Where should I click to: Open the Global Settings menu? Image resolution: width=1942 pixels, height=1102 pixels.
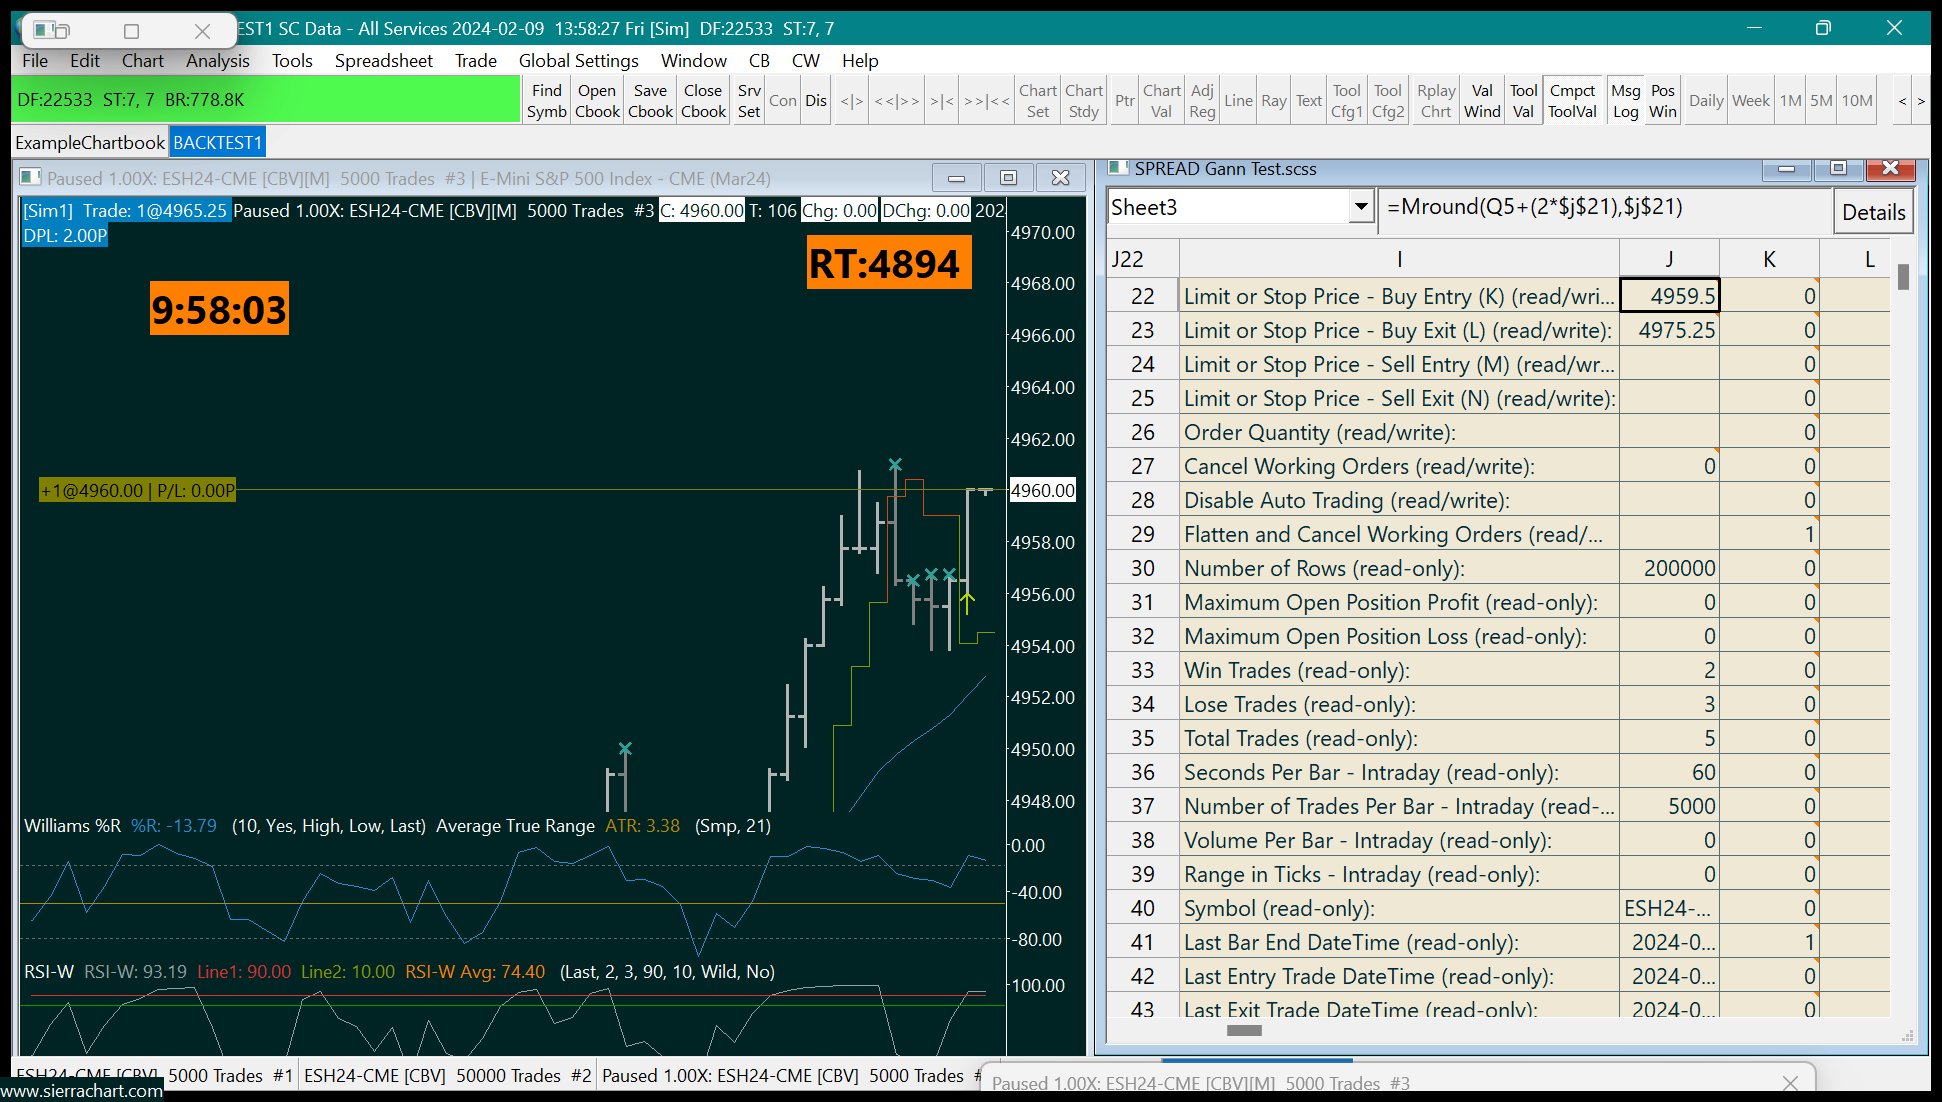(x=578, y=61)
